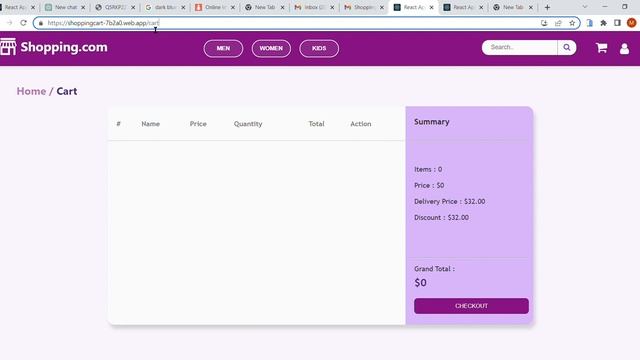The height and width of the screenshot is (360, 640).
Task: Open the user account icon
Action: (x=624, y=49)
